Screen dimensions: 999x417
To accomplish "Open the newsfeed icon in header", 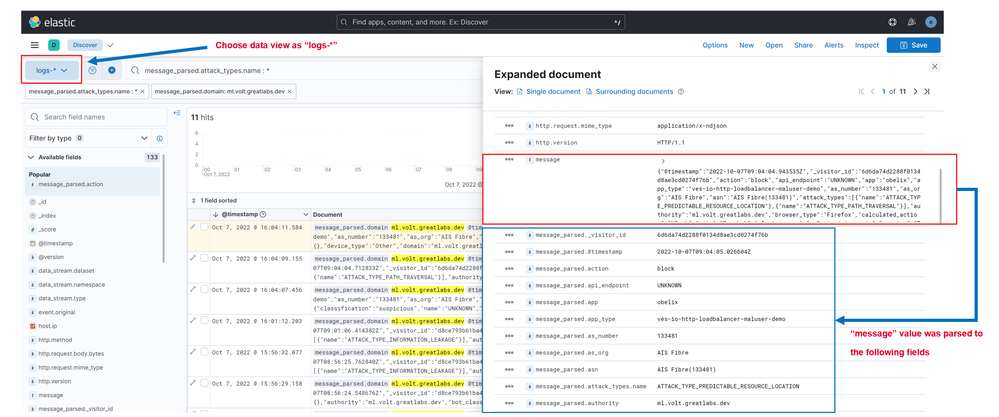I will tap(911, 22).
